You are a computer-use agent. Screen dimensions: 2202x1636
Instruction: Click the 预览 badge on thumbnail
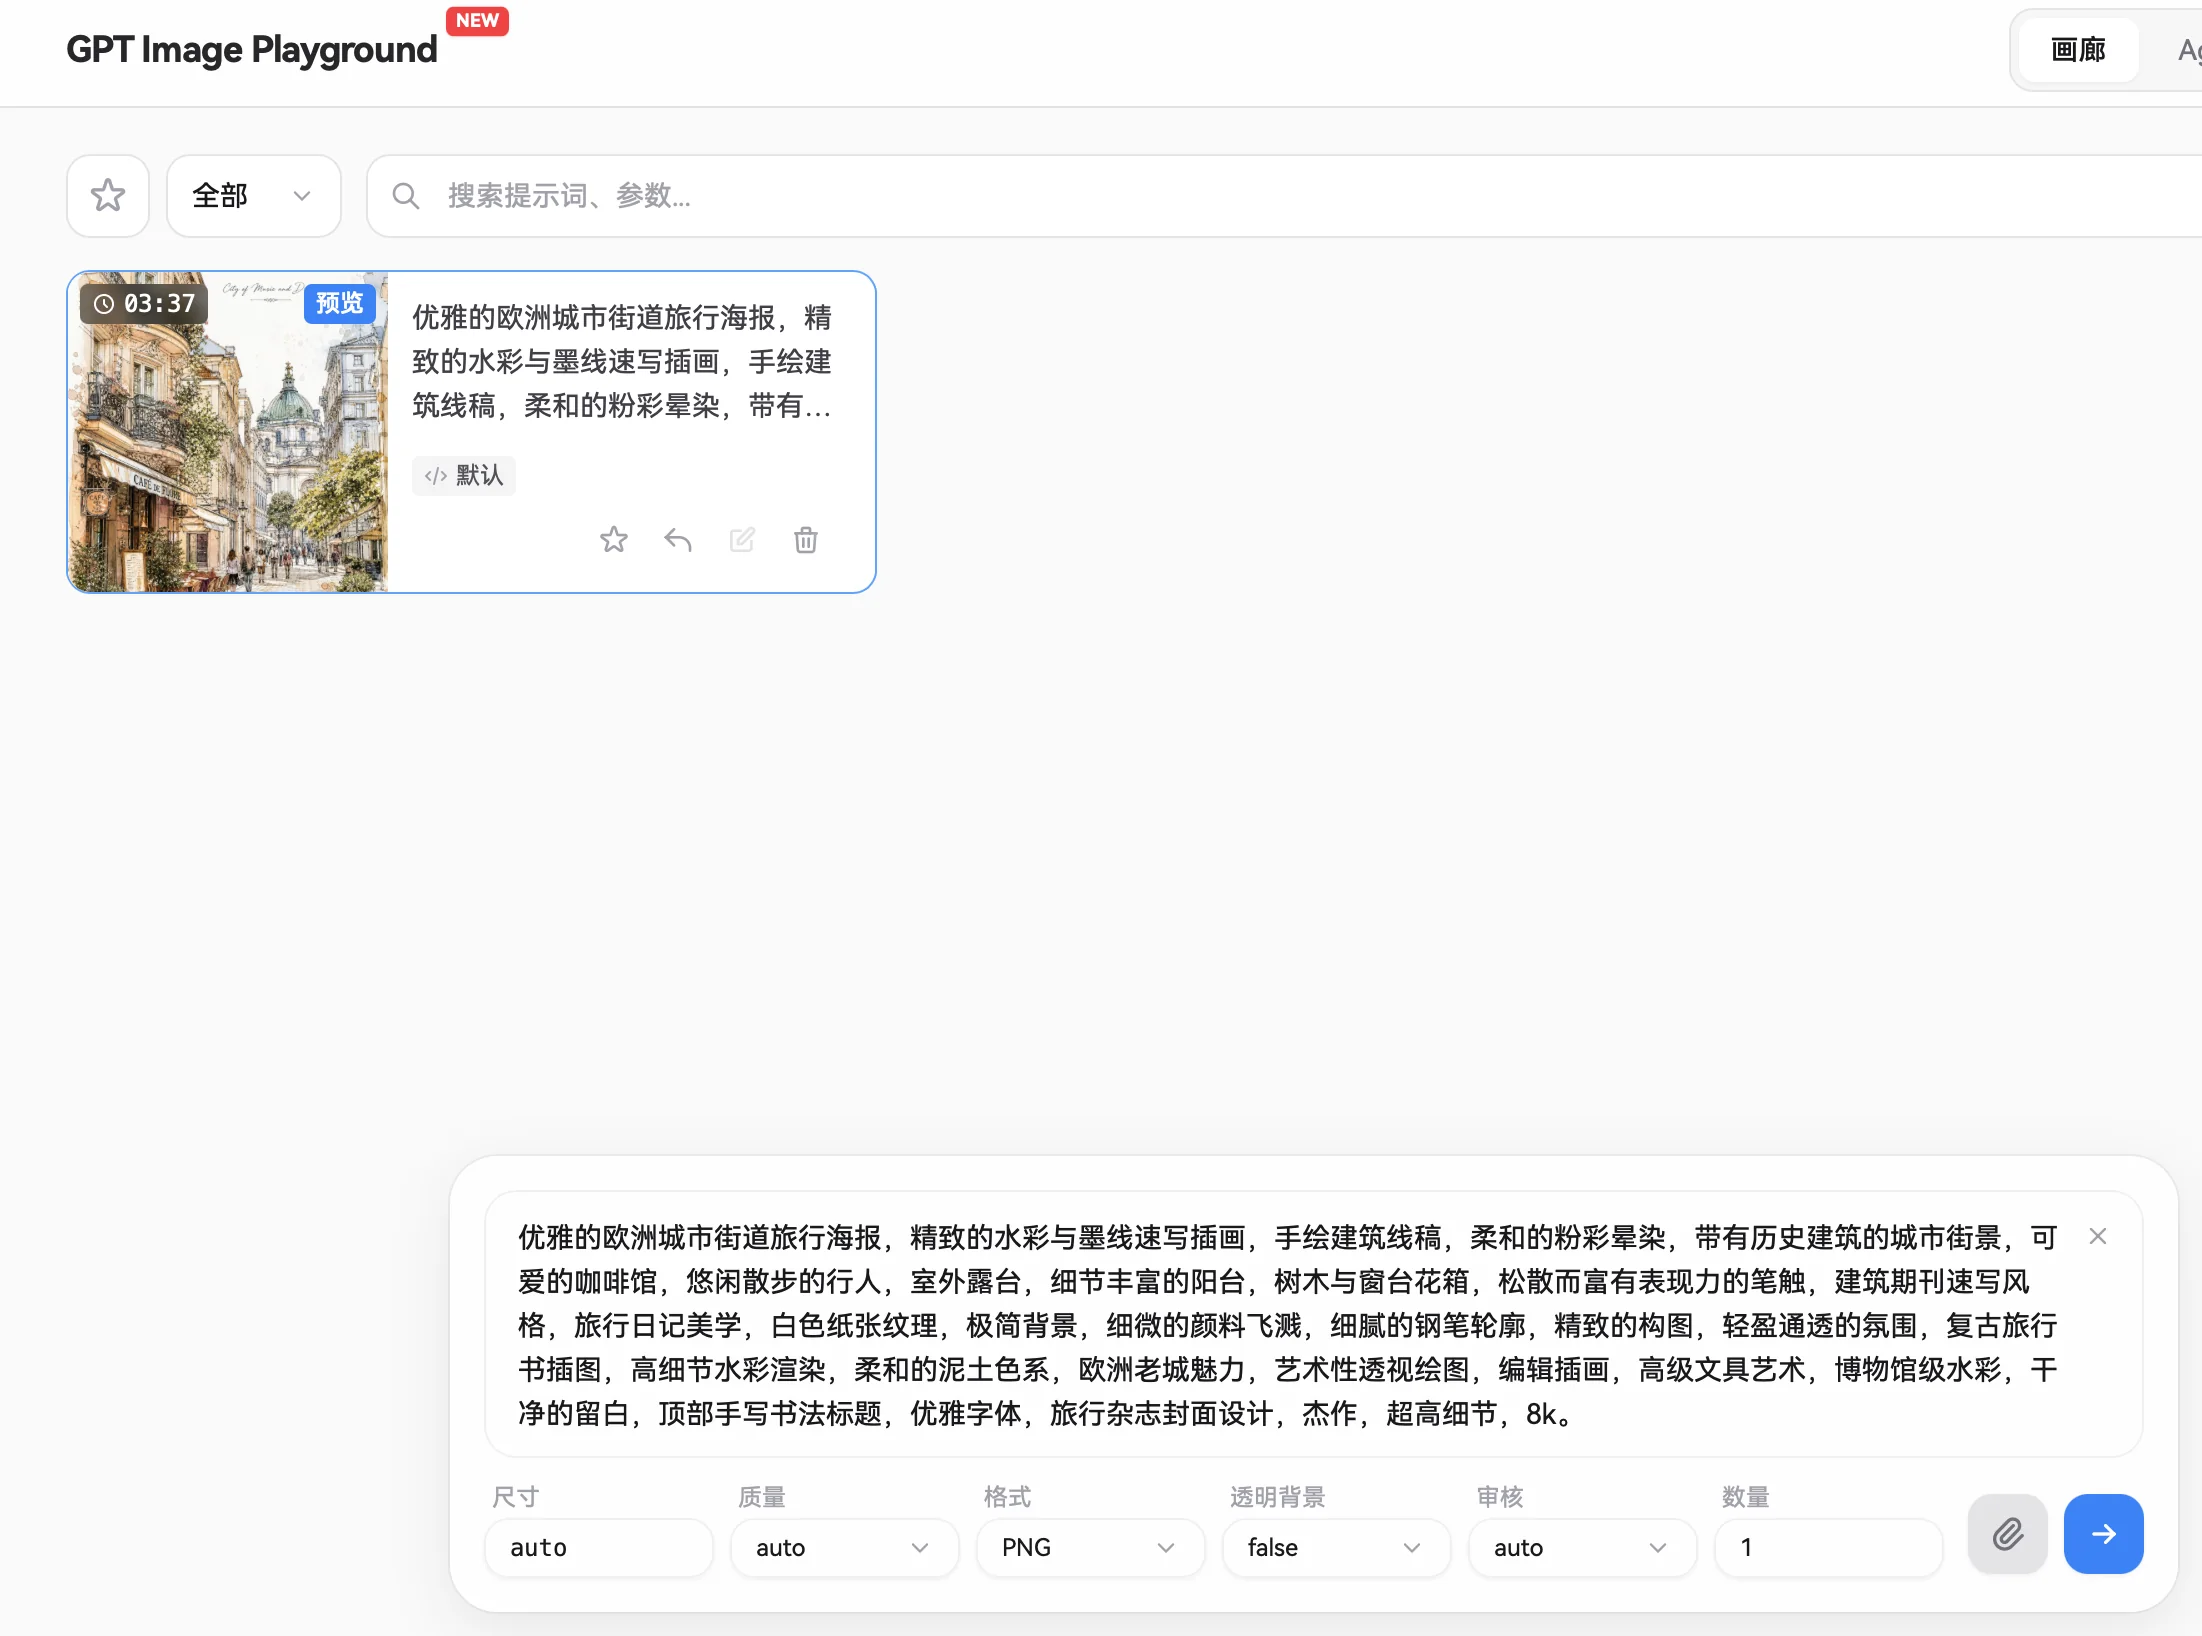pyautogui.click(x=339, y=303)
